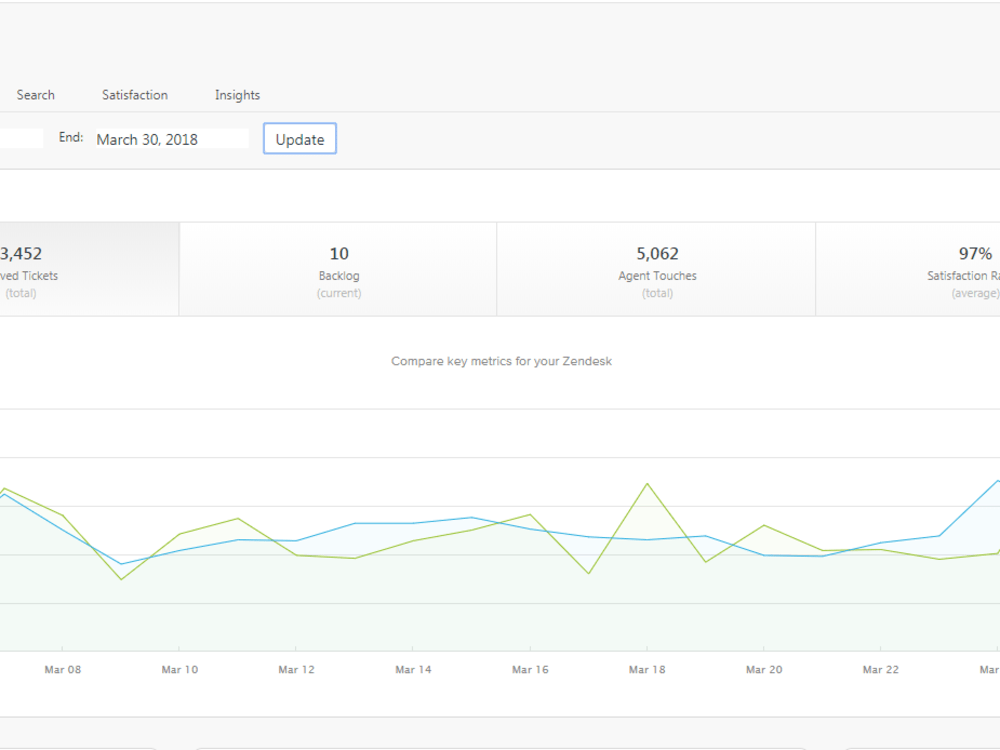The height and width of the screenshot is (750, 1000).
Task: Click the green line peak at Mar 18
Action: click(x=647, y=484)
